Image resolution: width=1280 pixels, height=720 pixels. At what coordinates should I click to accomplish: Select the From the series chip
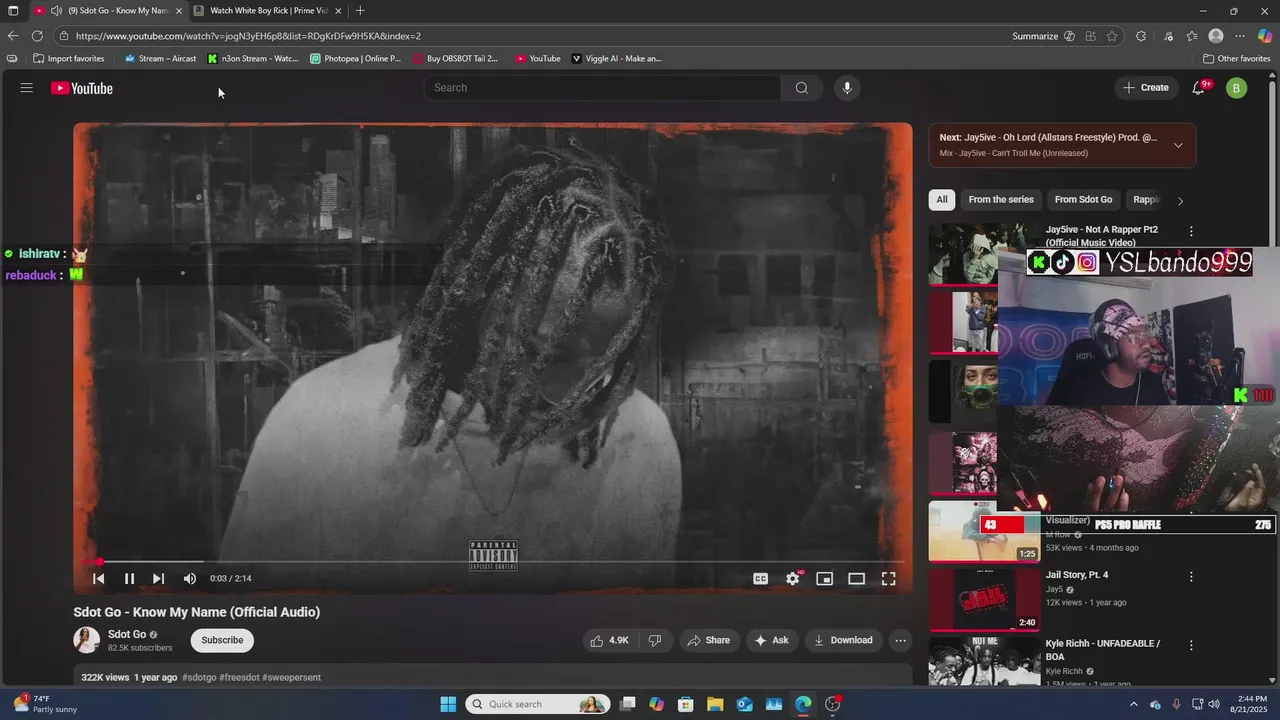(1001, 200)
